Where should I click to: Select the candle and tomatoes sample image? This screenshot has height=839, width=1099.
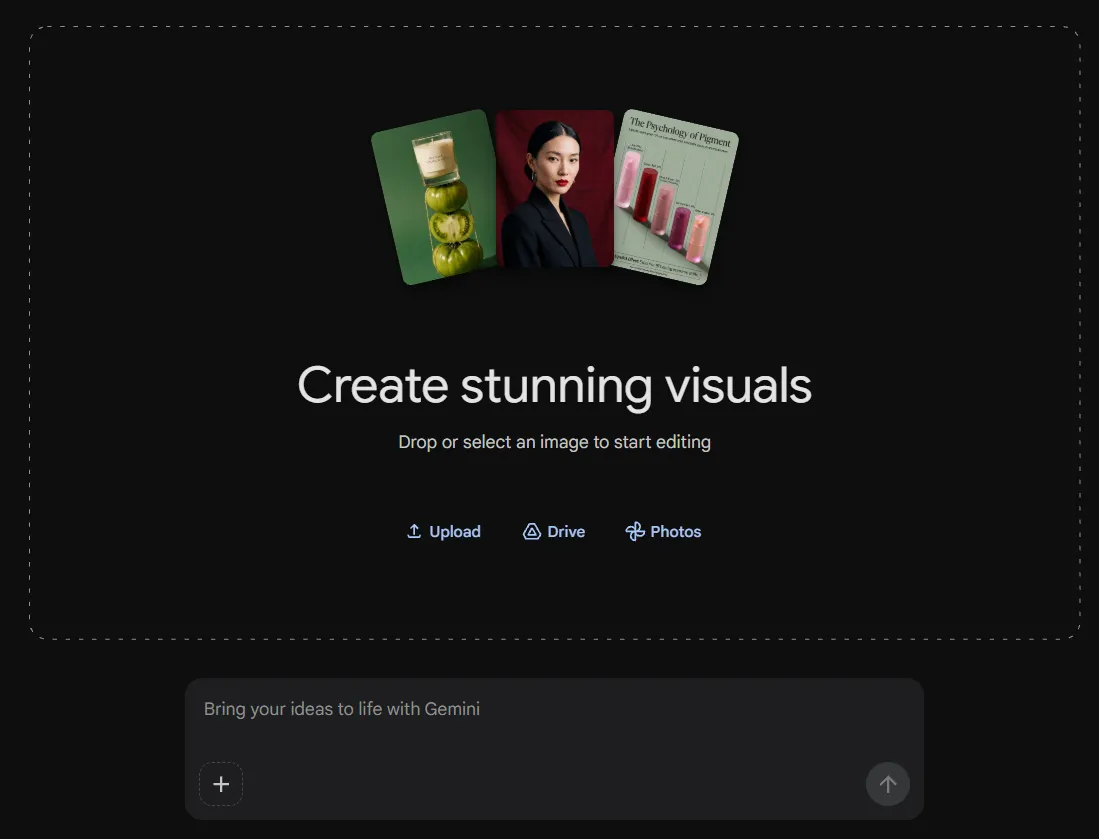pyautogui.click(x=435, y=197)
